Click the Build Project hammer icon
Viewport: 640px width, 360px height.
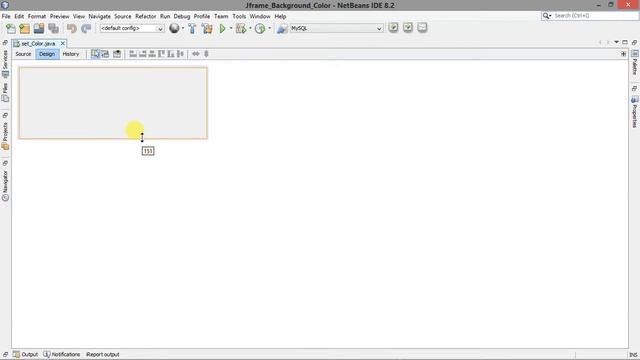[x=192, y=28]
